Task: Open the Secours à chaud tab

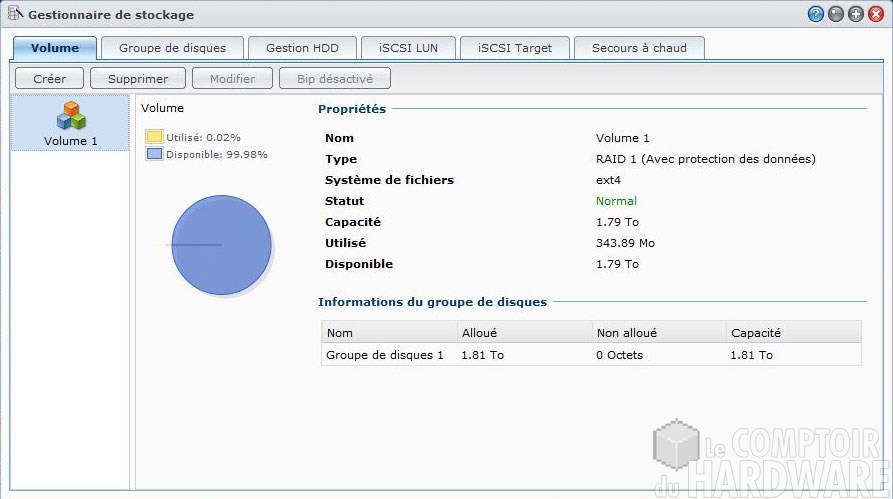Action: (x=639, y=48)
